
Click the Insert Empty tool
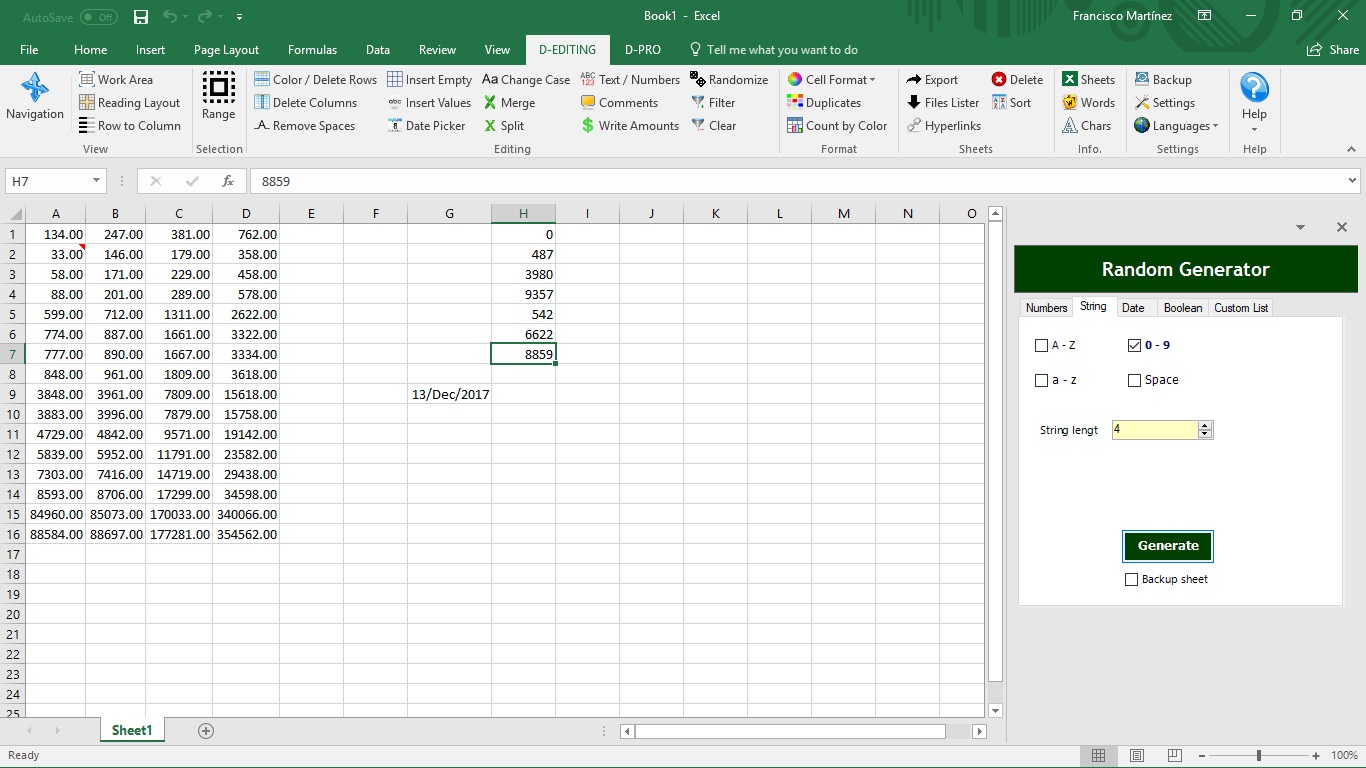coord(430,80)
